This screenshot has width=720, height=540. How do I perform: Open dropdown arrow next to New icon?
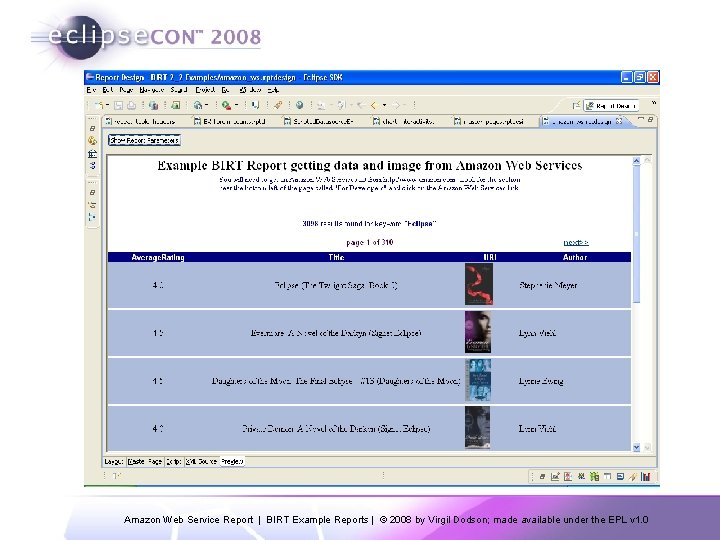tap(107, 106)
